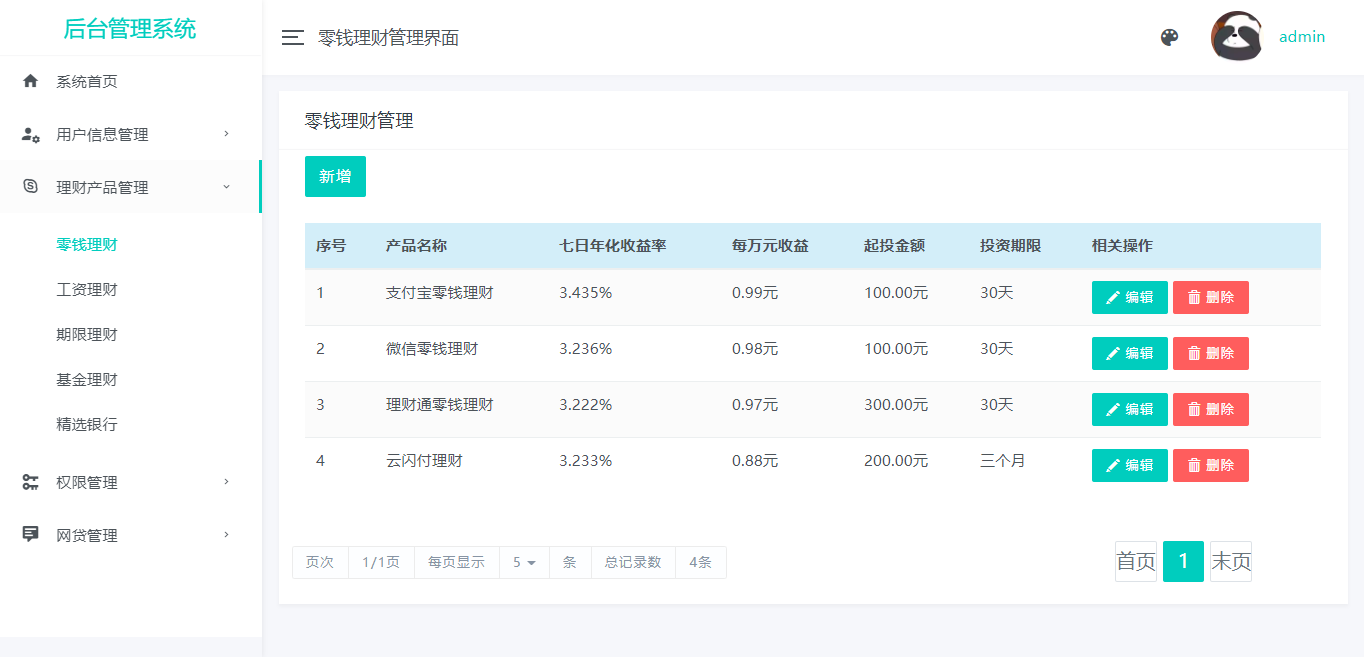Click 微信零钱理财 product name cell
The image size is (1364, 657).
coord(432,349)
